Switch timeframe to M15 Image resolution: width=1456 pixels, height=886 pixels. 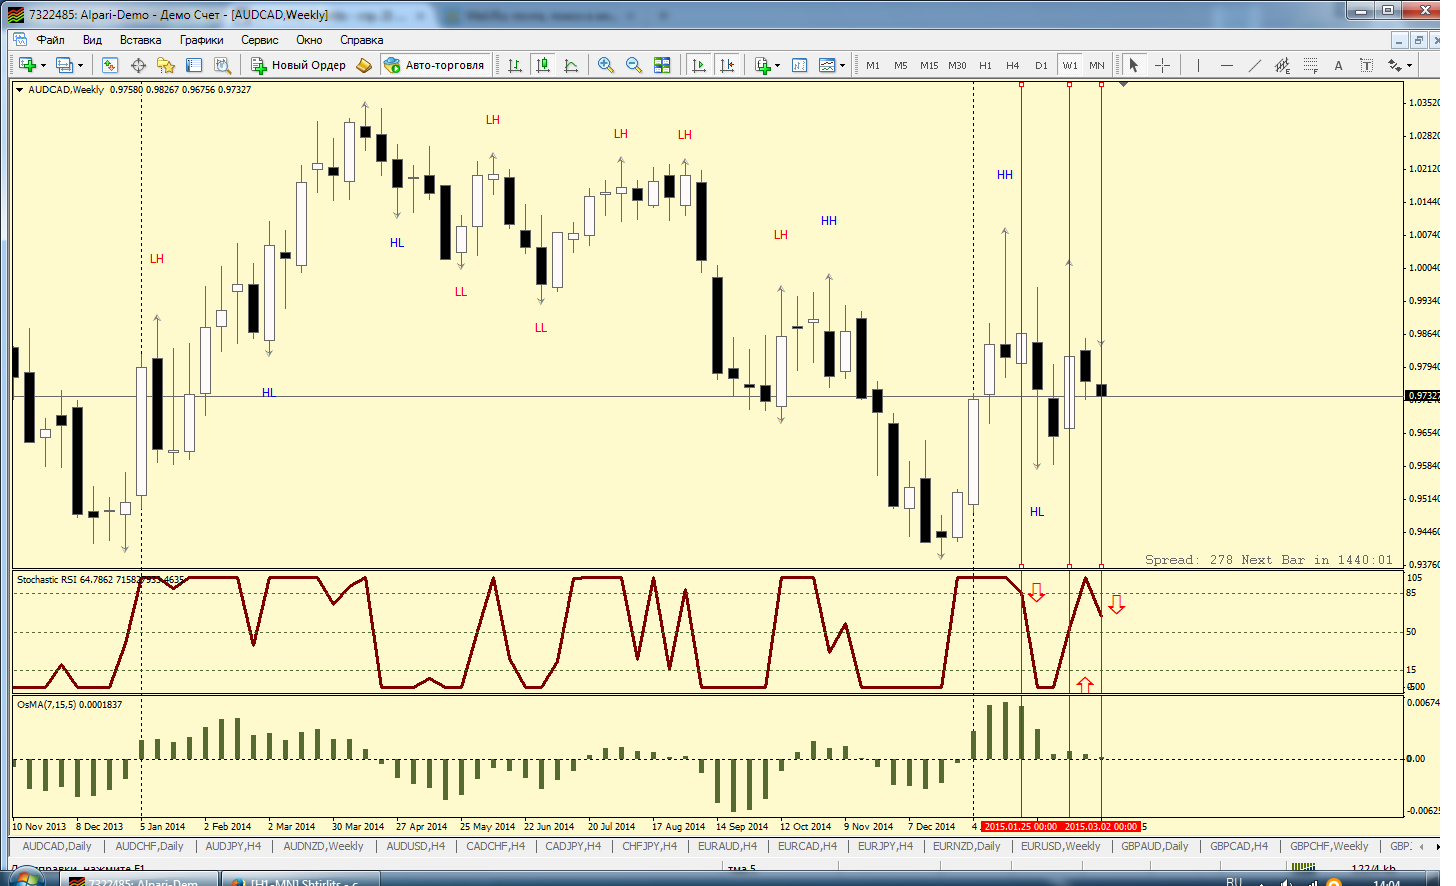tap(929, 65)
